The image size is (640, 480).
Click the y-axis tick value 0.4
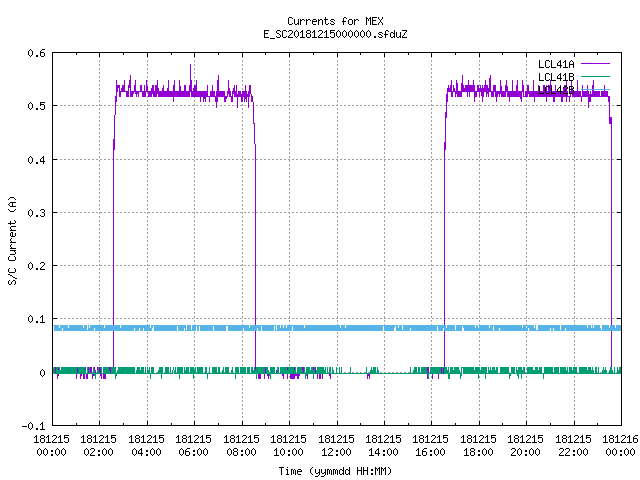[x=36, y=160]
